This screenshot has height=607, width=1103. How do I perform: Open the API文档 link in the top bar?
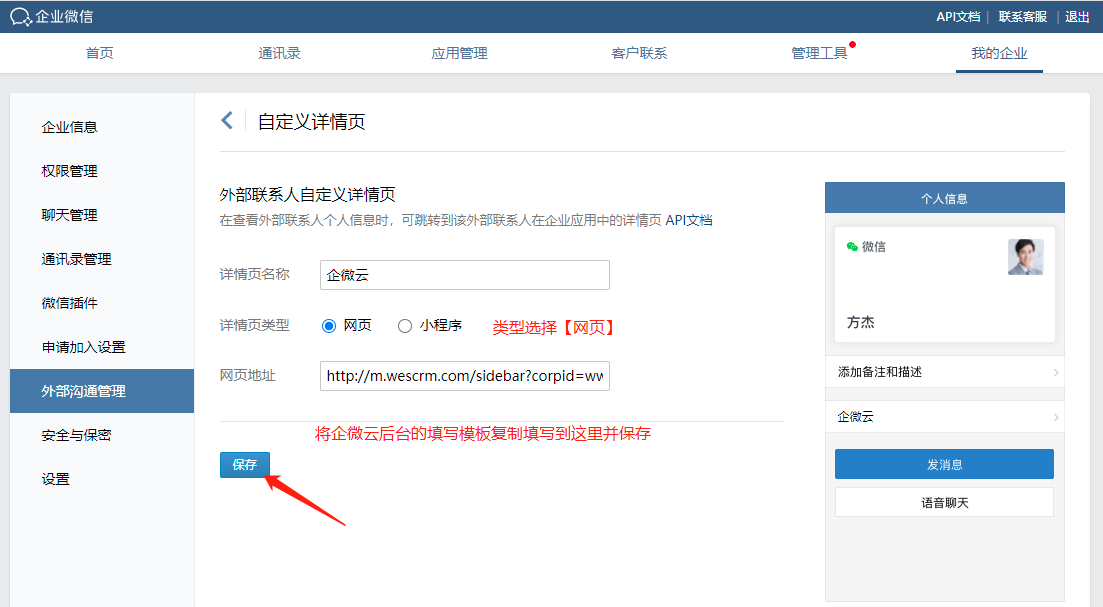point(958,17)
